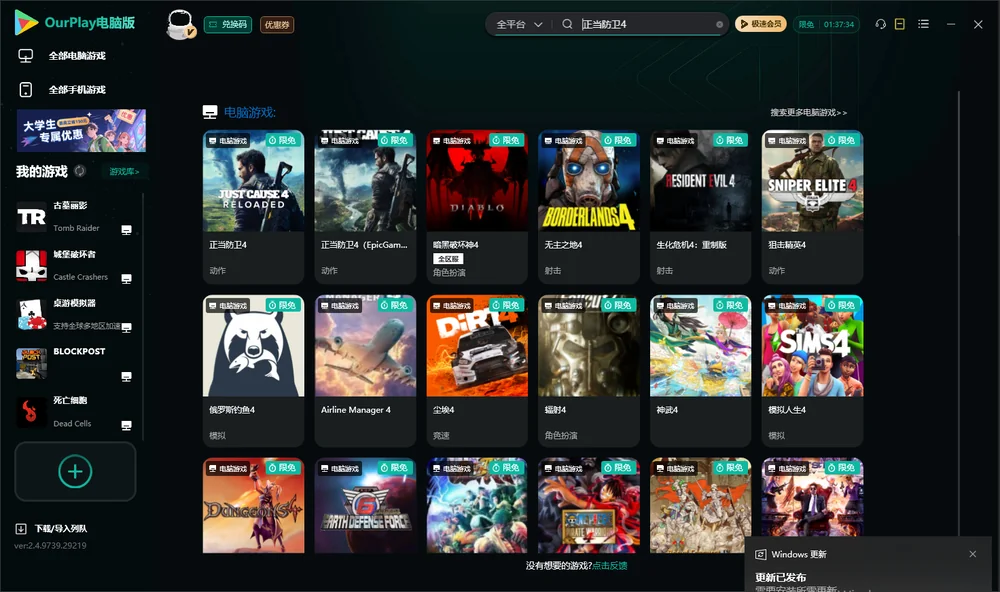
Task: Click the 下载/导入列表 download icon
Action: (x=21, y=529)
